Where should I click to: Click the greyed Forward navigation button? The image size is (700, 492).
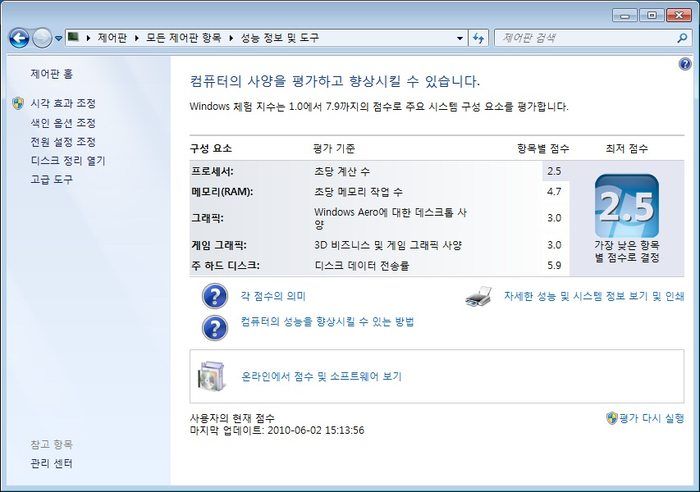click(42, 38)
